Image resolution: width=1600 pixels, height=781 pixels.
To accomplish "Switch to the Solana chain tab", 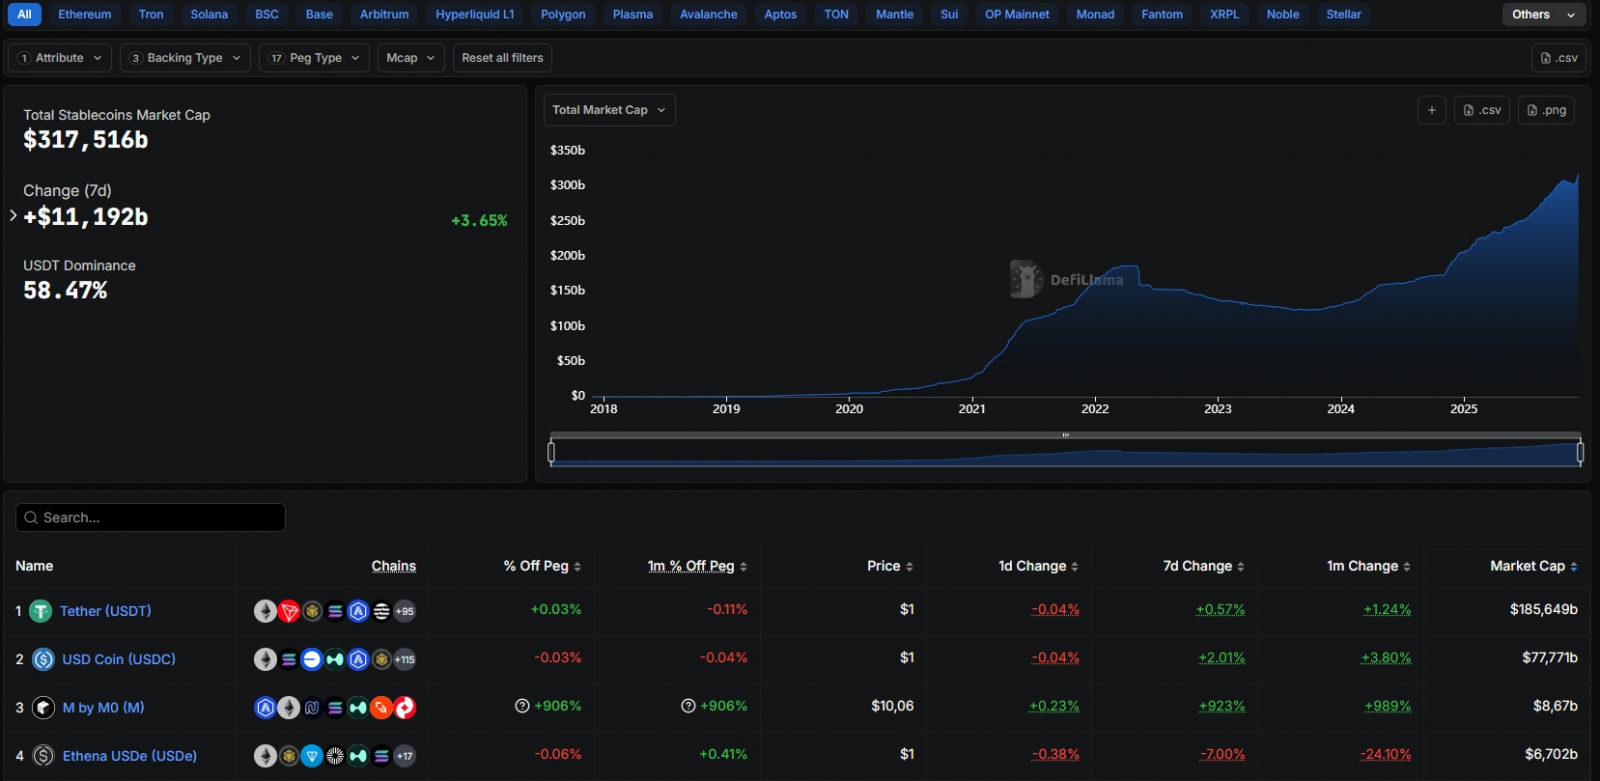I will [x=209, y=14].
